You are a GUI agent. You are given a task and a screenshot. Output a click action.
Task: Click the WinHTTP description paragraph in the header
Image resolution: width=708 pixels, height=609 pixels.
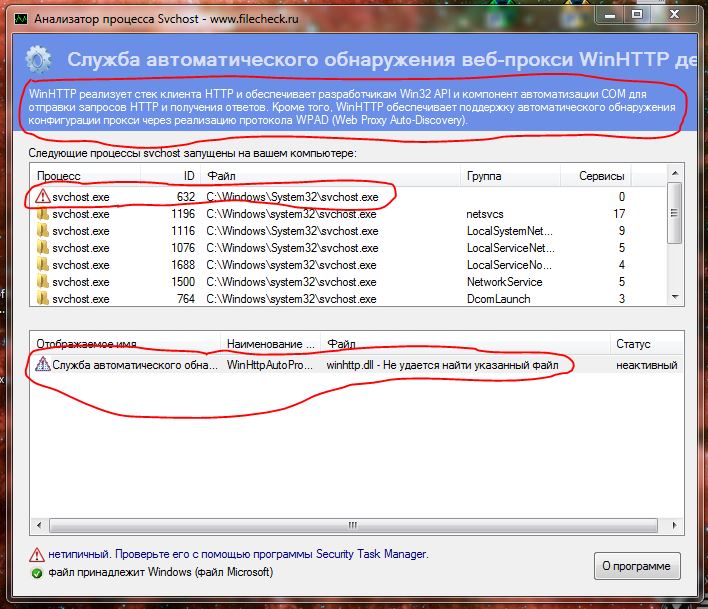click(352, 107)
